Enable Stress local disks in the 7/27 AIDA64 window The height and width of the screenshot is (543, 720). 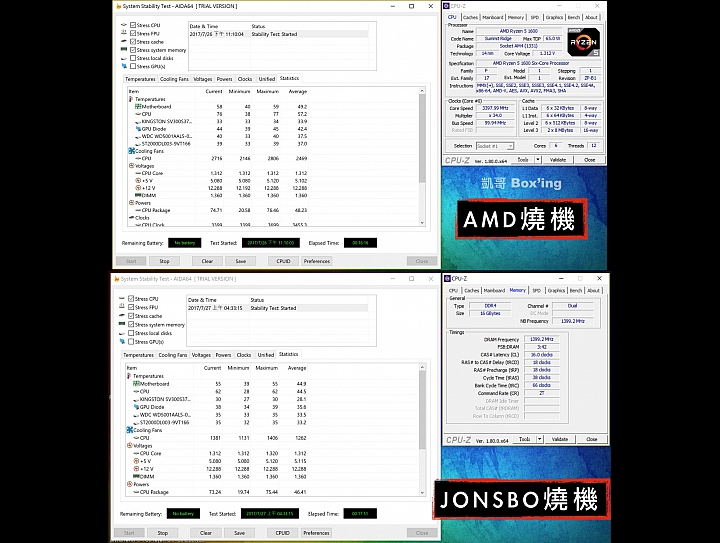coord(131,333)
